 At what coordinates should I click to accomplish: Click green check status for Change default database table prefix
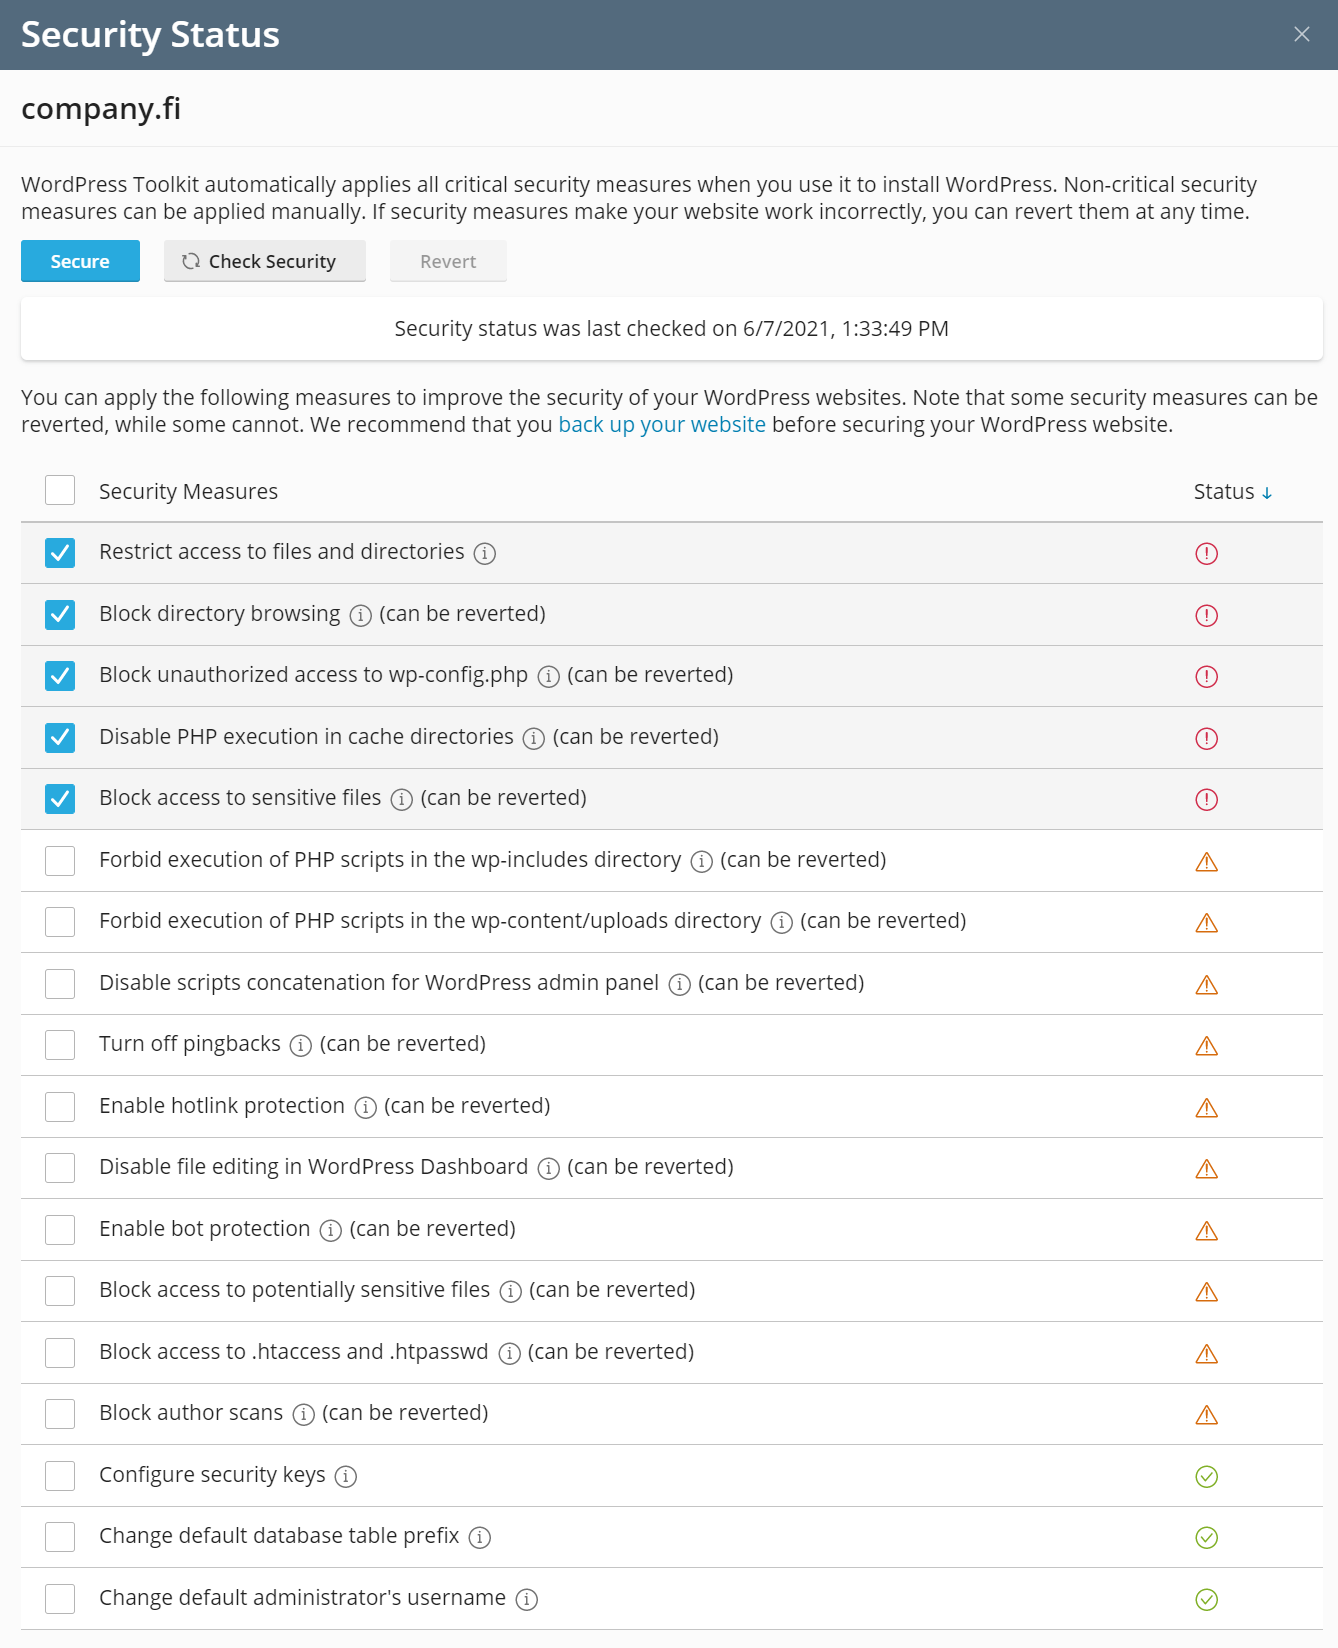pos(1207,1538)
